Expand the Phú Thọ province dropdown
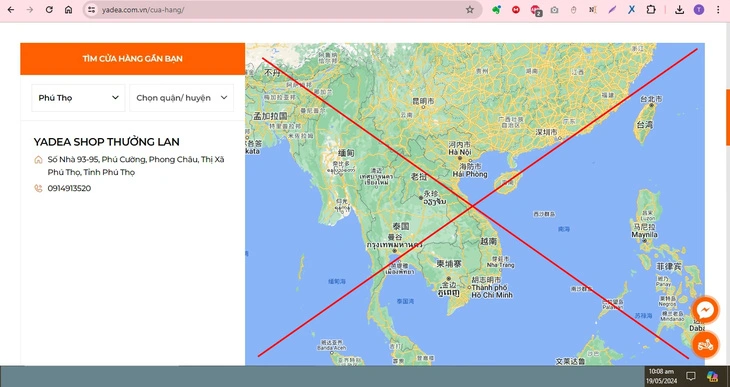 tap(78, 98)
